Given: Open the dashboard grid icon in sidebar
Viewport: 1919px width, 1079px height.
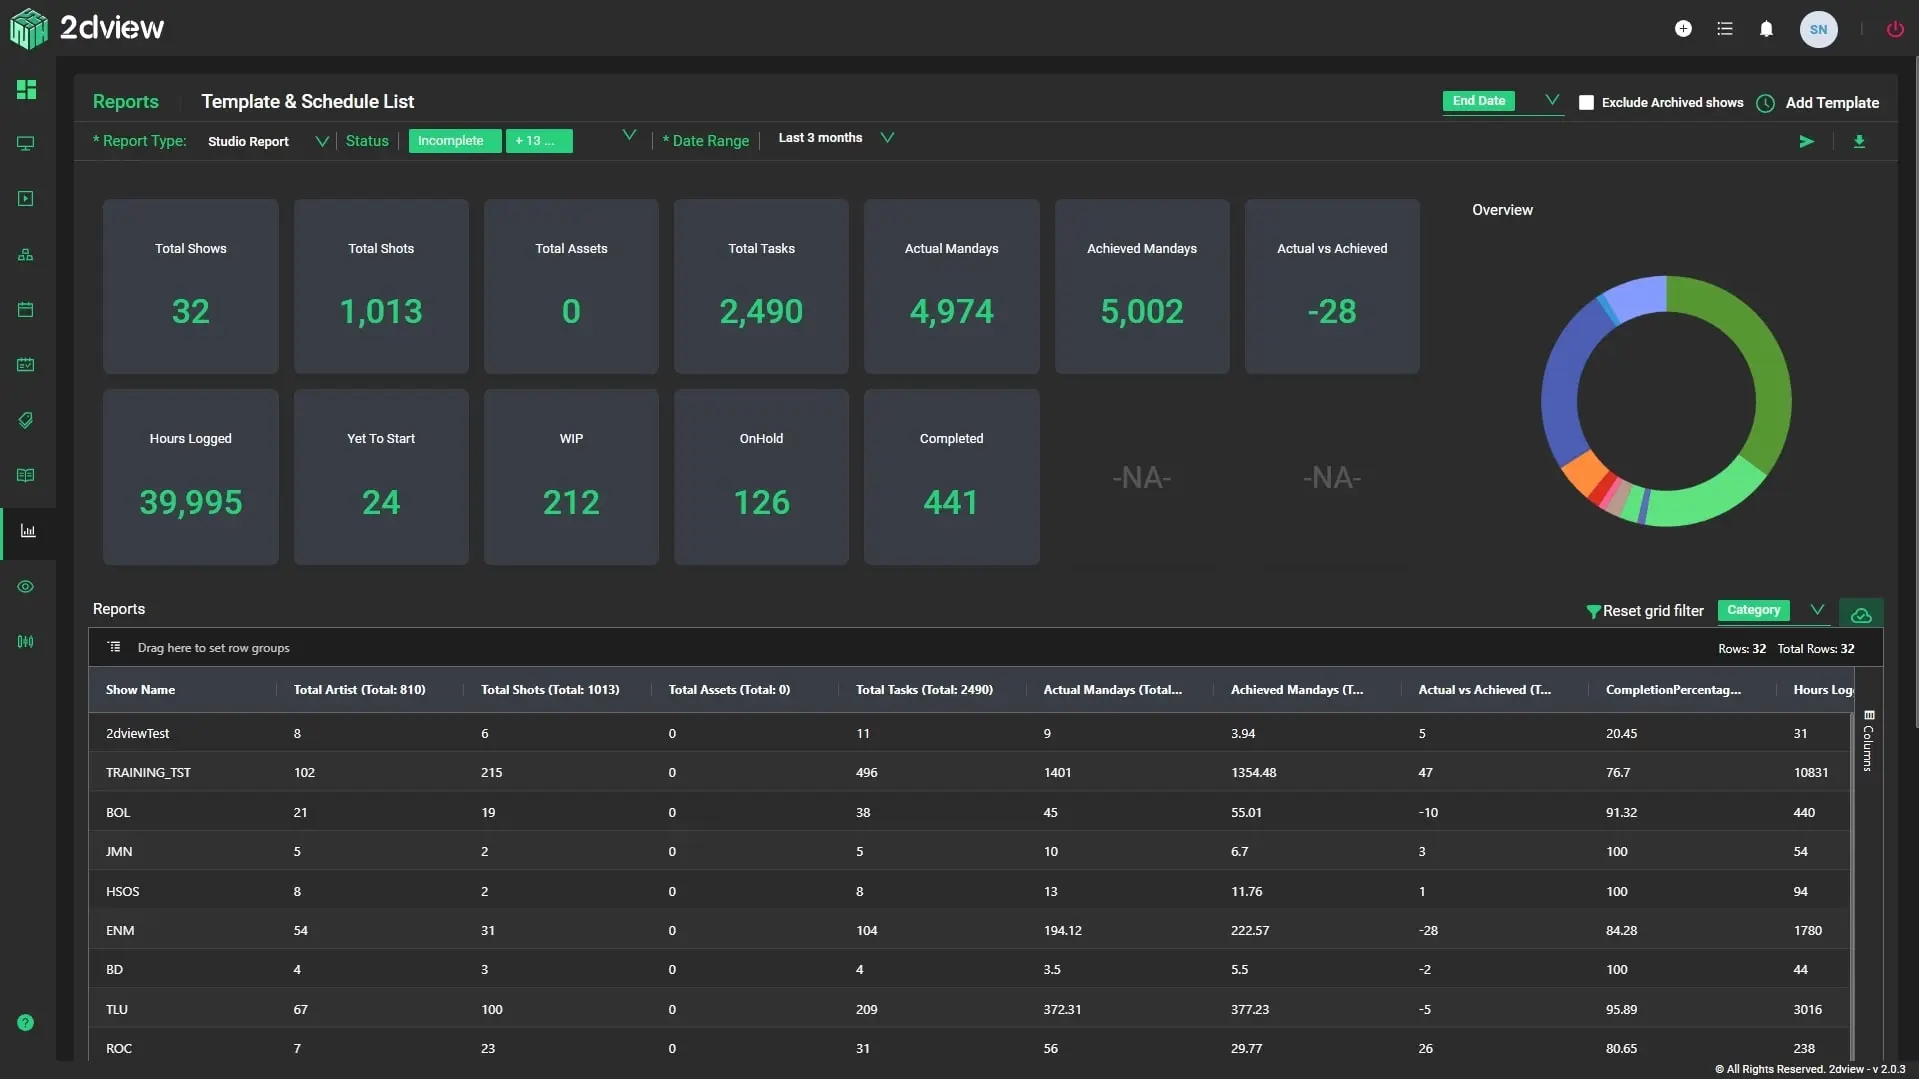Looking at the screenshot, I should coord(26,90).
